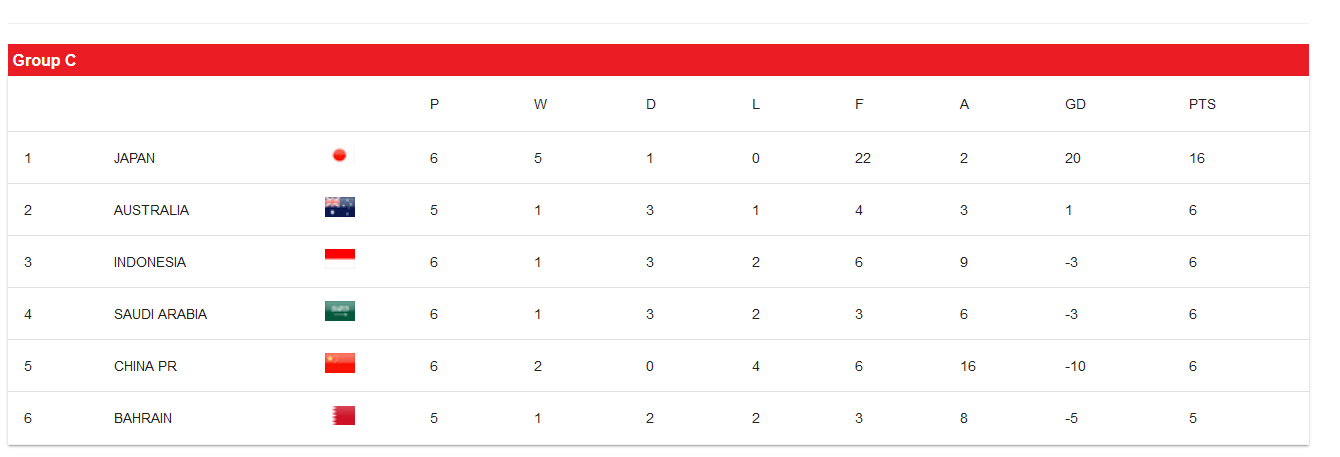1340x457 pixels.
Task: Click the Australia flag icon
Action: tap(339, 207)
